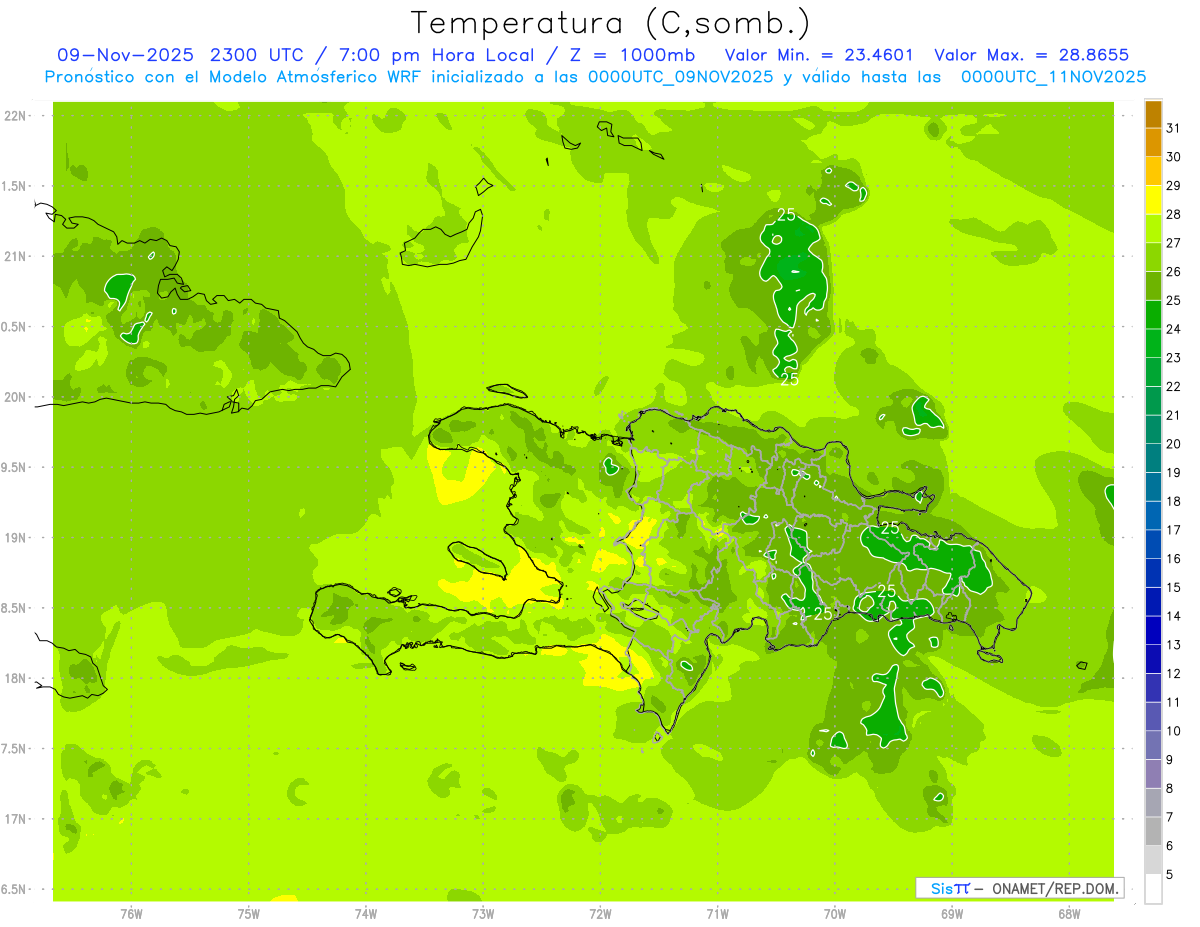Click the "68W" longitude axis label

point(1069,914)
